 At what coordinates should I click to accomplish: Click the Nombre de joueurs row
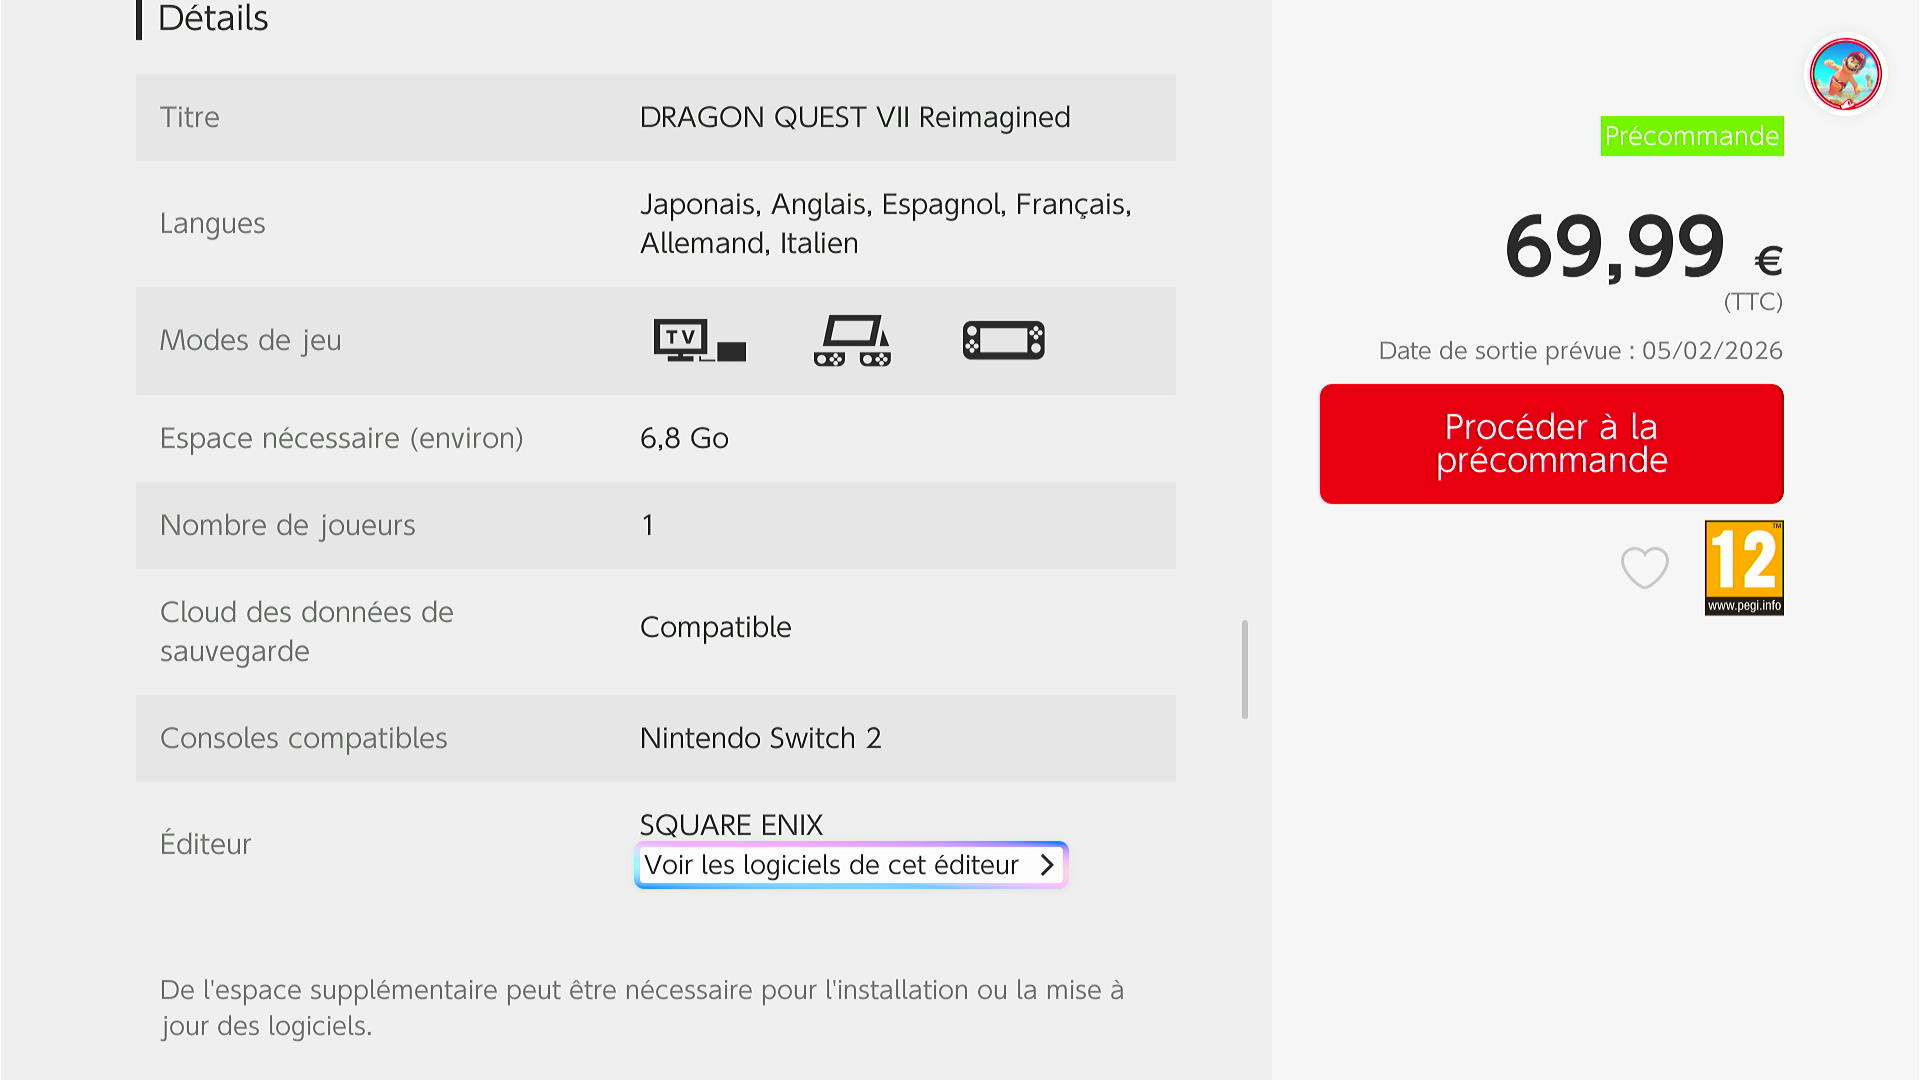click(655, 525)
